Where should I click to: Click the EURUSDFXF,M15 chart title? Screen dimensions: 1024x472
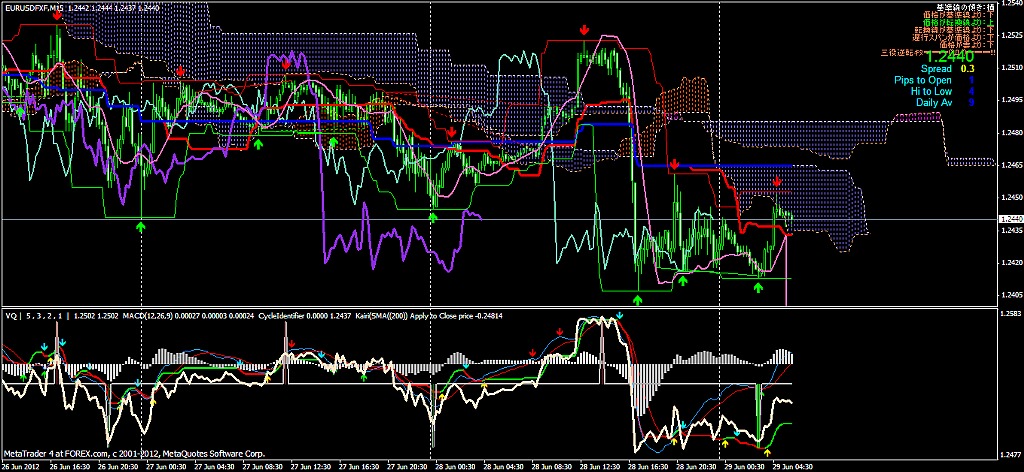(33, 7)
